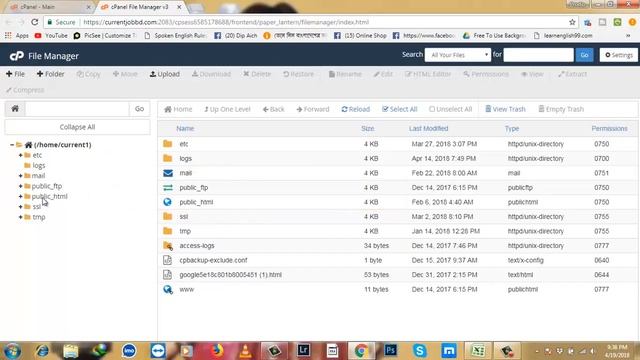
Task: Sort by Last Modified column header
Action: (428, 129)
